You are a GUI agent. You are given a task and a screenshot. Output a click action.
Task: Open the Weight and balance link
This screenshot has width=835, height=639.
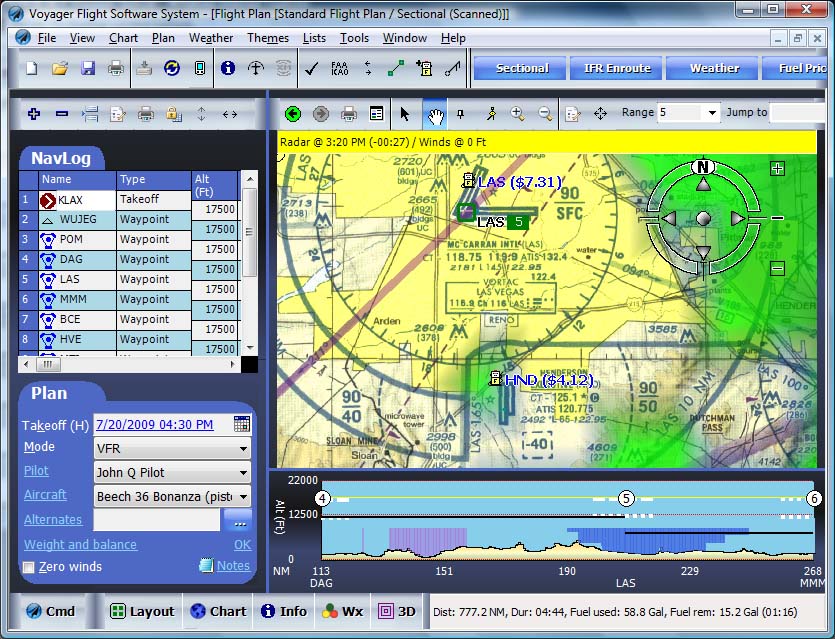[80, 544]
